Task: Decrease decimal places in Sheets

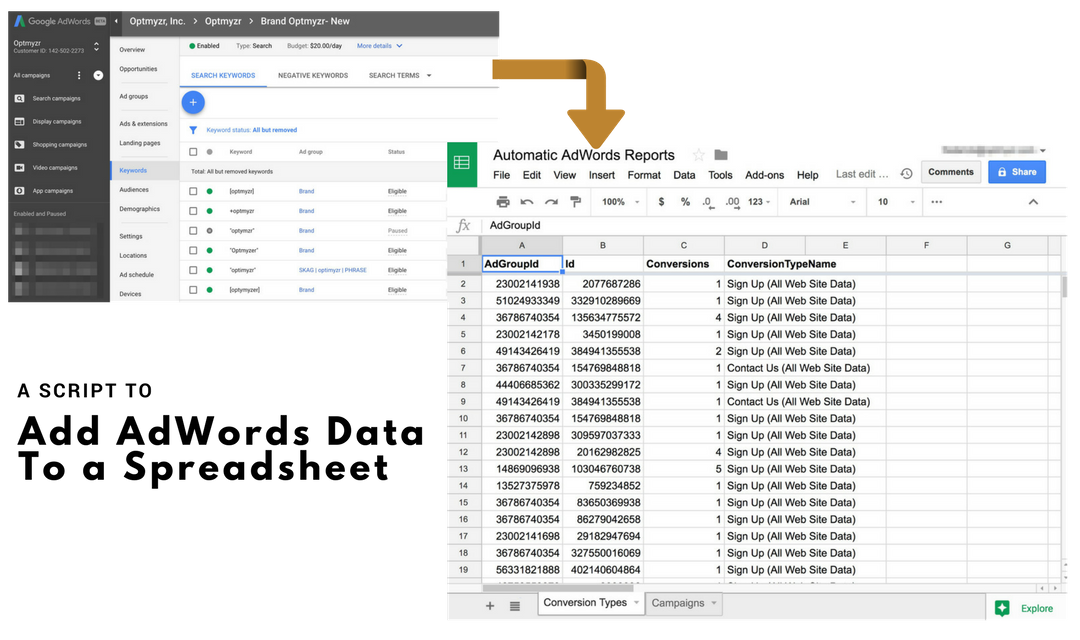Action: point(707,202)
